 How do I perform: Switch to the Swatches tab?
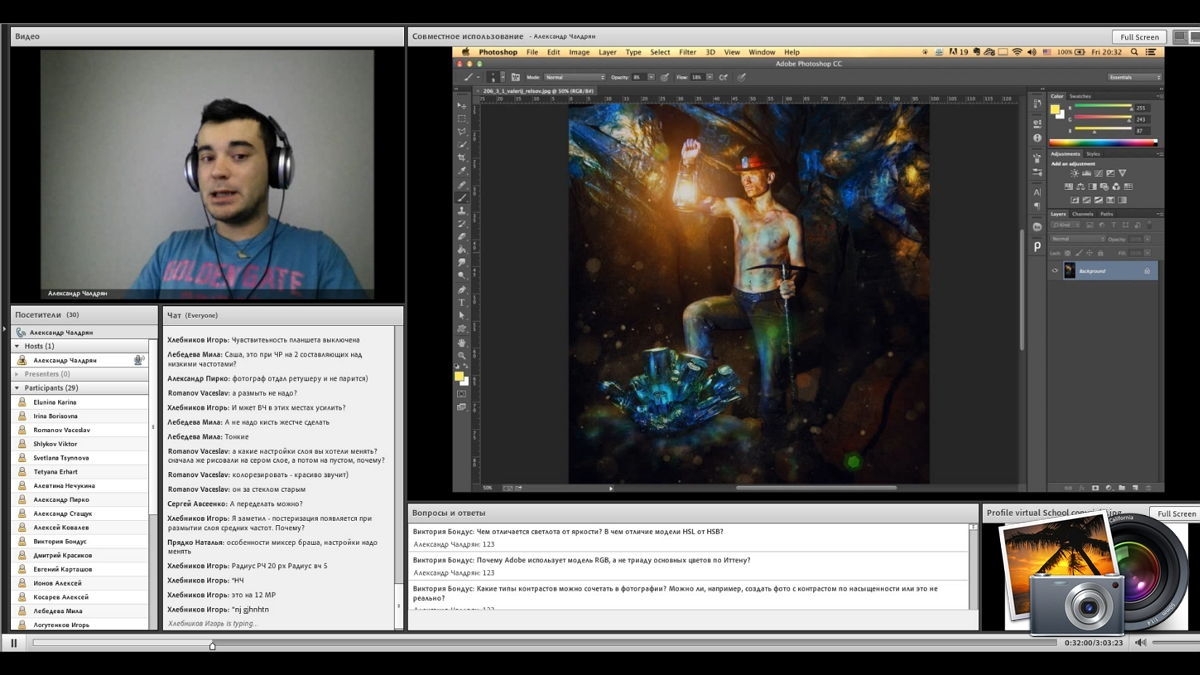click(x=1080, y=96)
